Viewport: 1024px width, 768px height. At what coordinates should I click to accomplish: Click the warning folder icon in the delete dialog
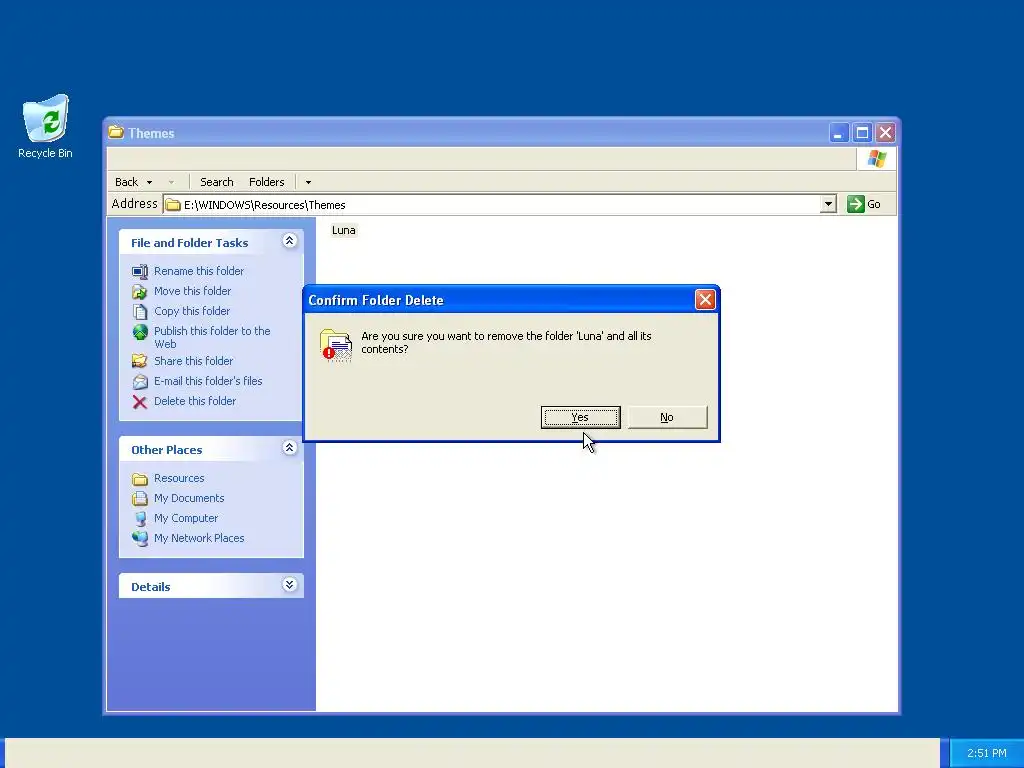(336, 345)
